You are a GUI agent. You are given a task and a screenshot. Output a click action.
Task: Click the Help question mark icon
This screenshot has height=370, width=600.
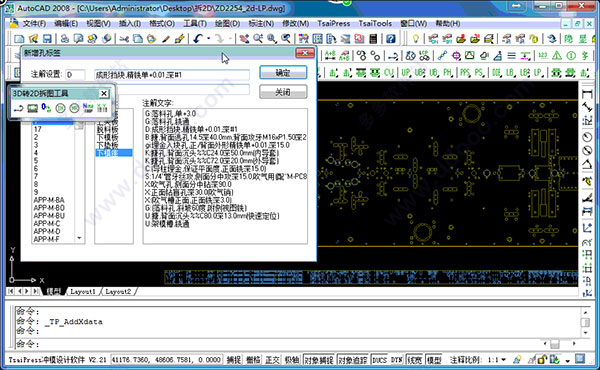tap(391, 39)
